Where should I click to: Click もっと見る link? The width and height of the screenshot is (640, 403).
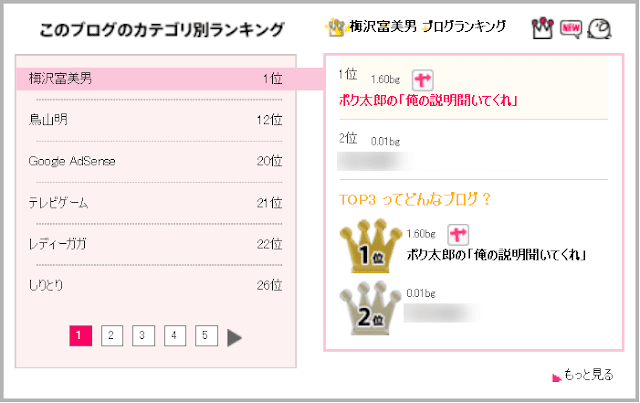(588, 374)
